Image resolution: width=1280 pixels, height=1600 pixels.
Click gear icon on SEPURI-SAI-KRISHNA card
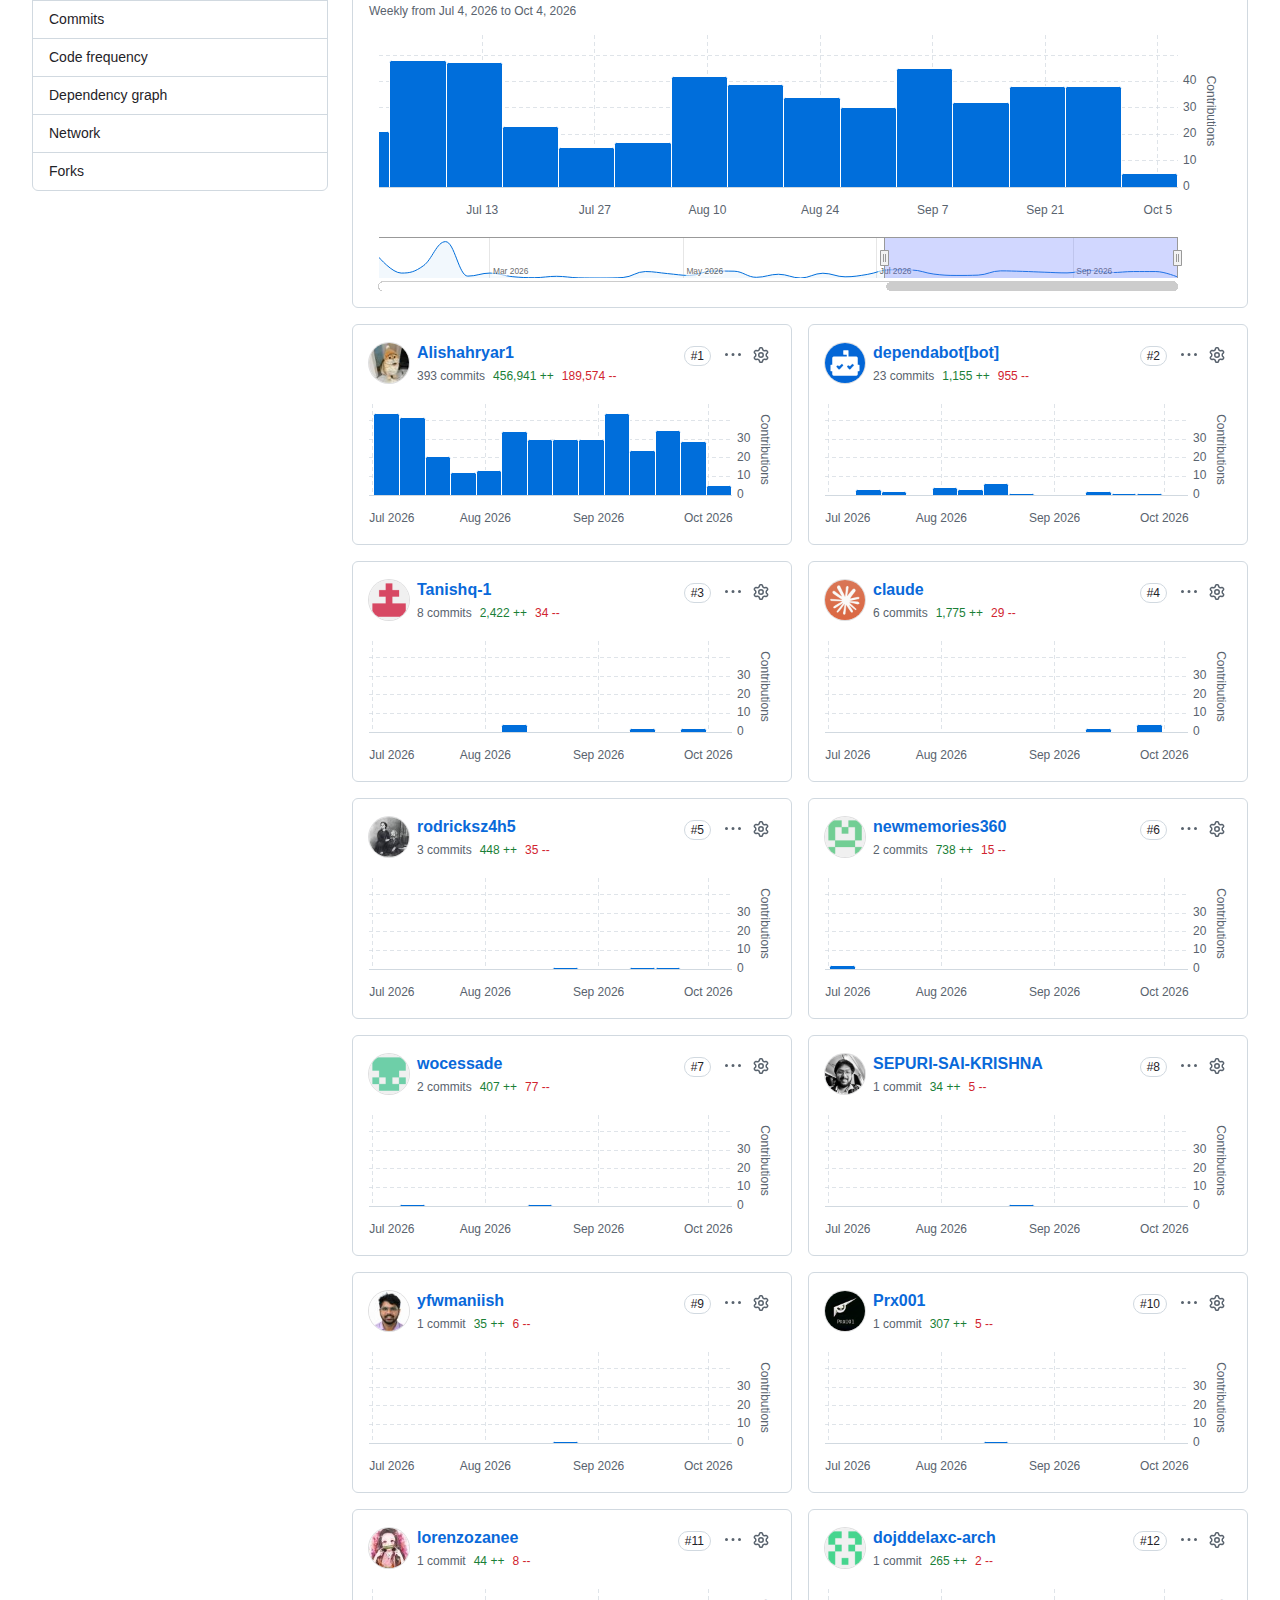pyautogui.click(x=1217, y=1066)
